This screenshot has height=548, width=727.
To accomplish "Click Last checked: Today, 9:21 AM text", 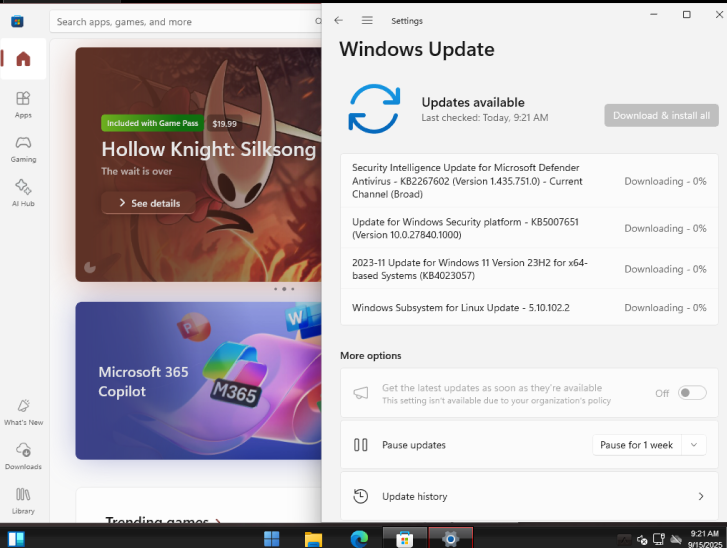I will [485, 118].
